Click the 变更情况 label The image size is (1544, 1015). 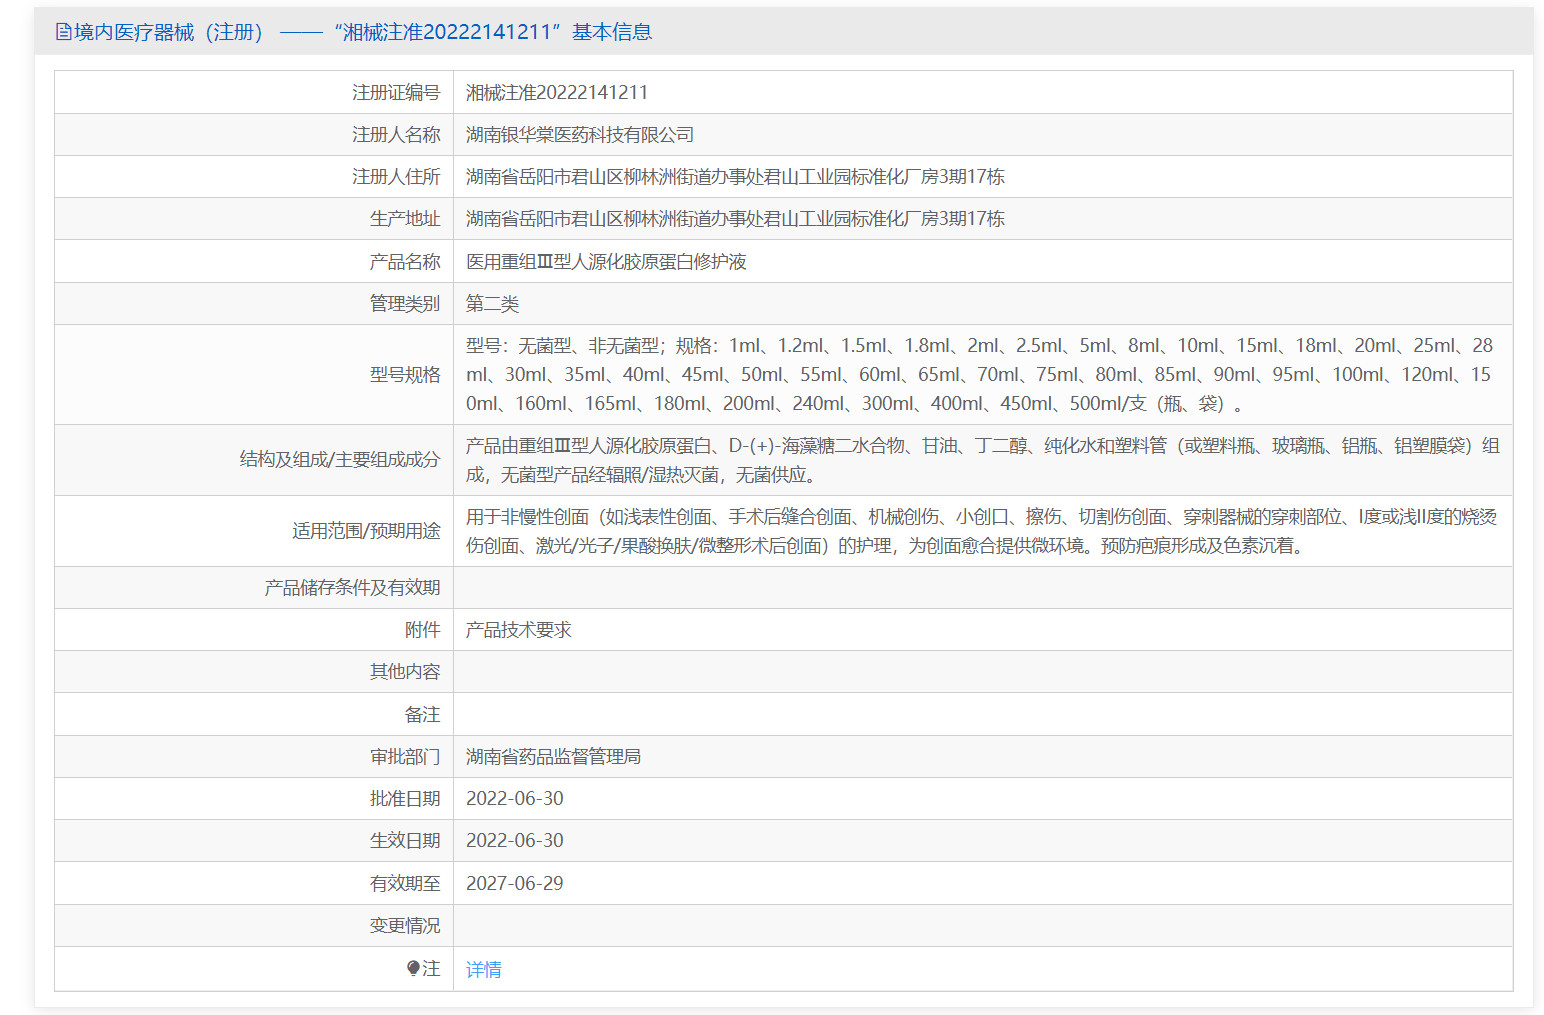(x=405, y=926)
